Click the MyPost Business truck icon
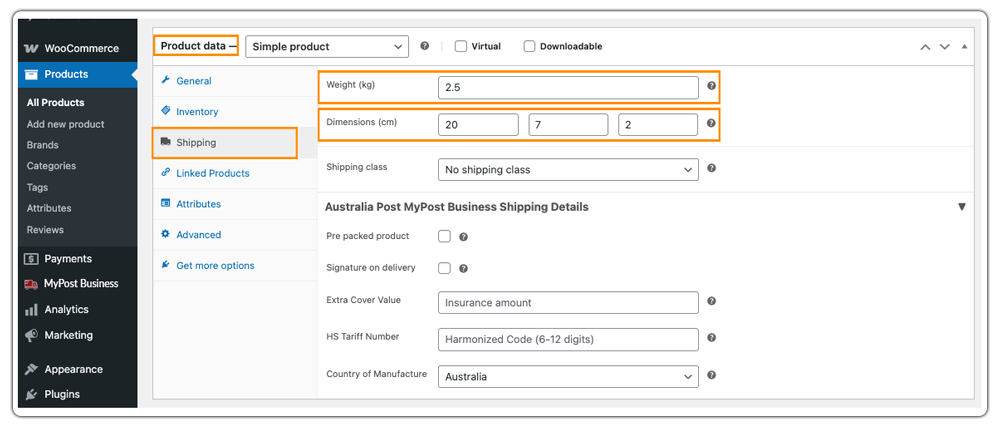The width and height of the screenshot is (1000, 424). (31, 284)
